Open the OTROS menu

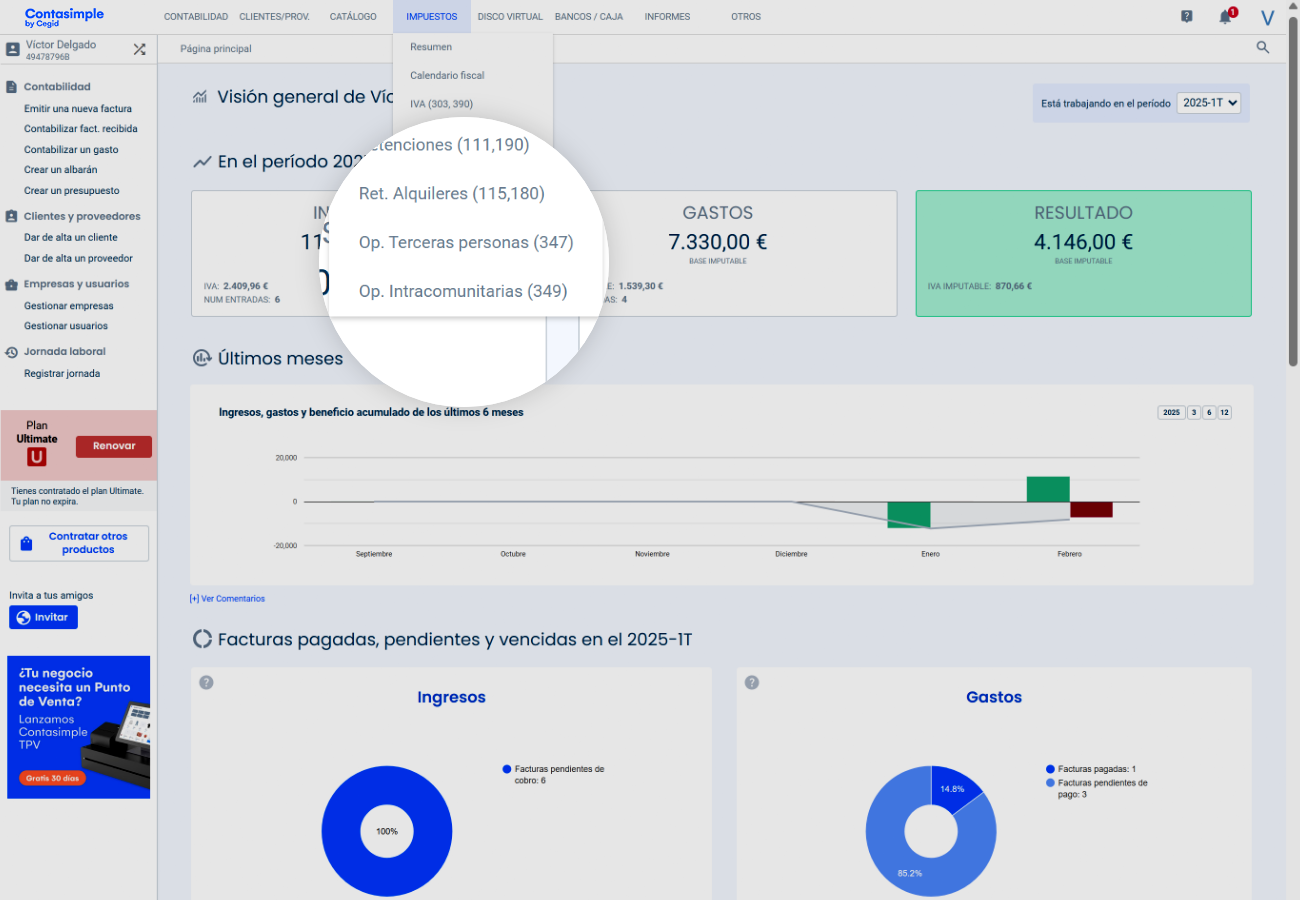pos(746,17)
